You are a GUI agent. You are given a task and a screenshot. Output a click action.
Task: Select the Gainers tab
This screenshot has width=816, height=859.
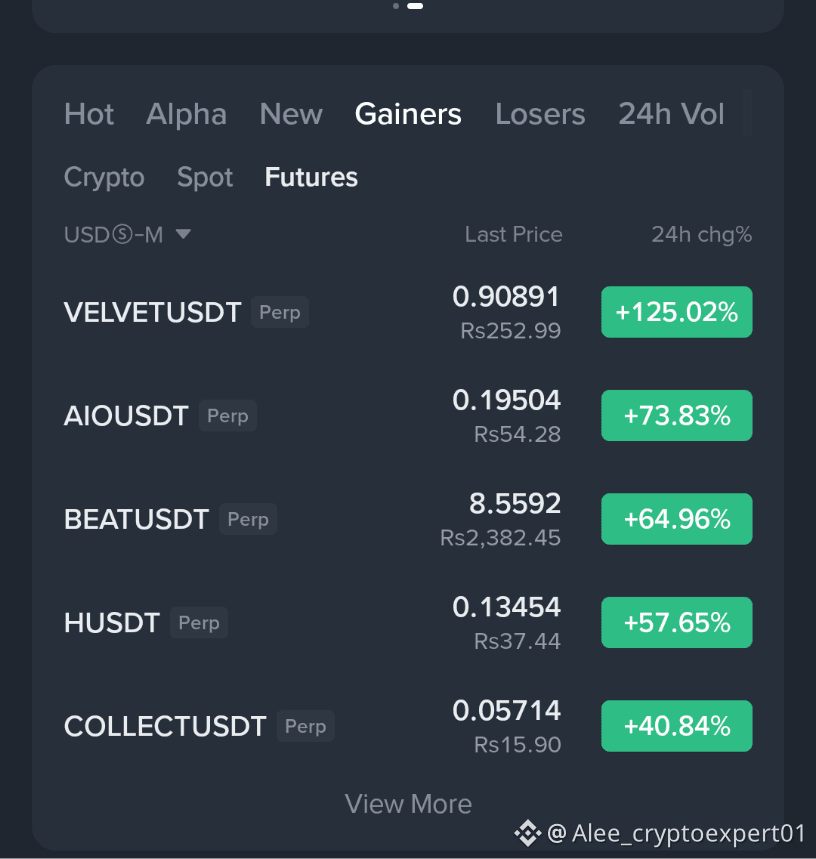tap(408, 114)
